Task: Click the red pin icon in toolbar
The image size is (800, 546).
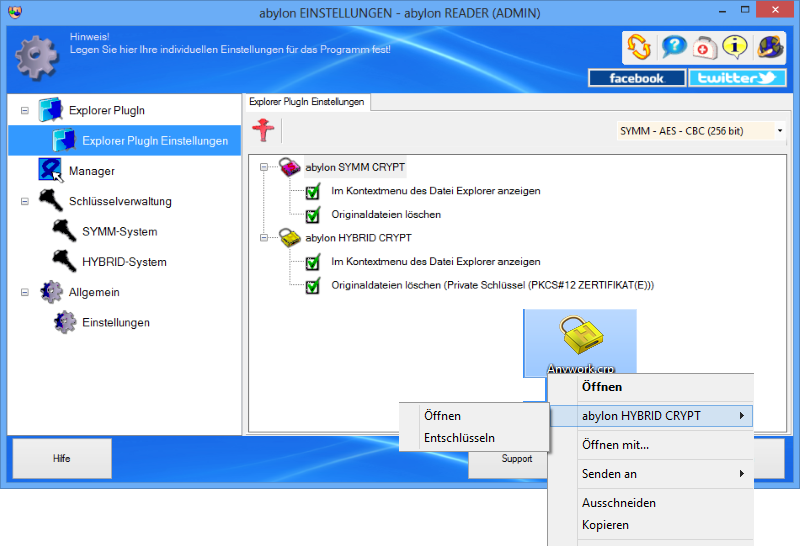Action: click(x=262, y=130)
